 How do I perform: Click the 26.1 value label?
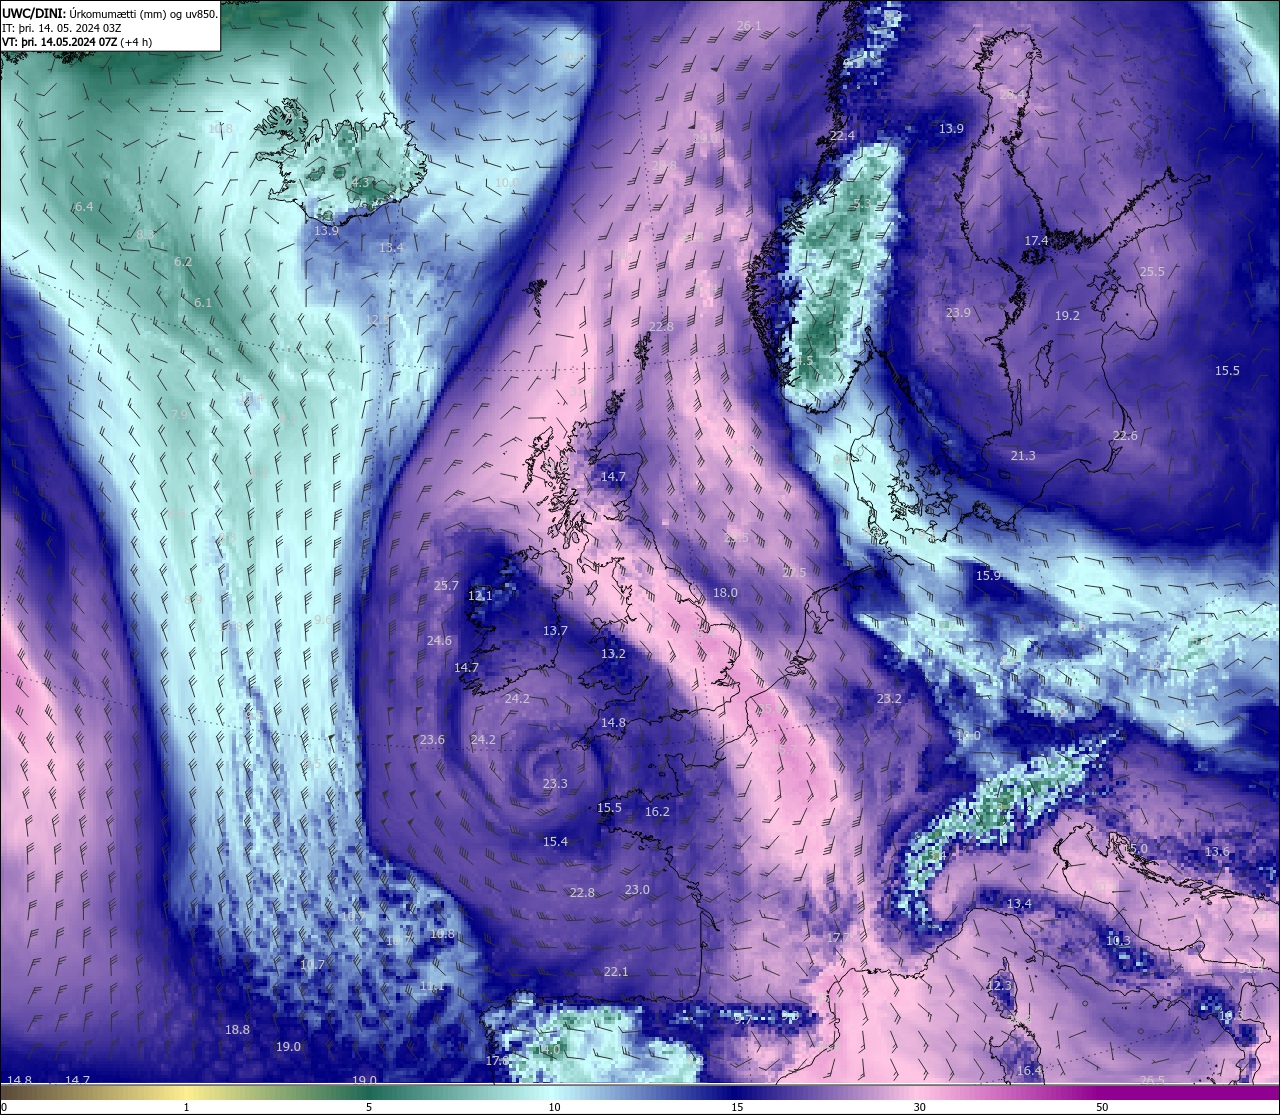coord(749,25)
